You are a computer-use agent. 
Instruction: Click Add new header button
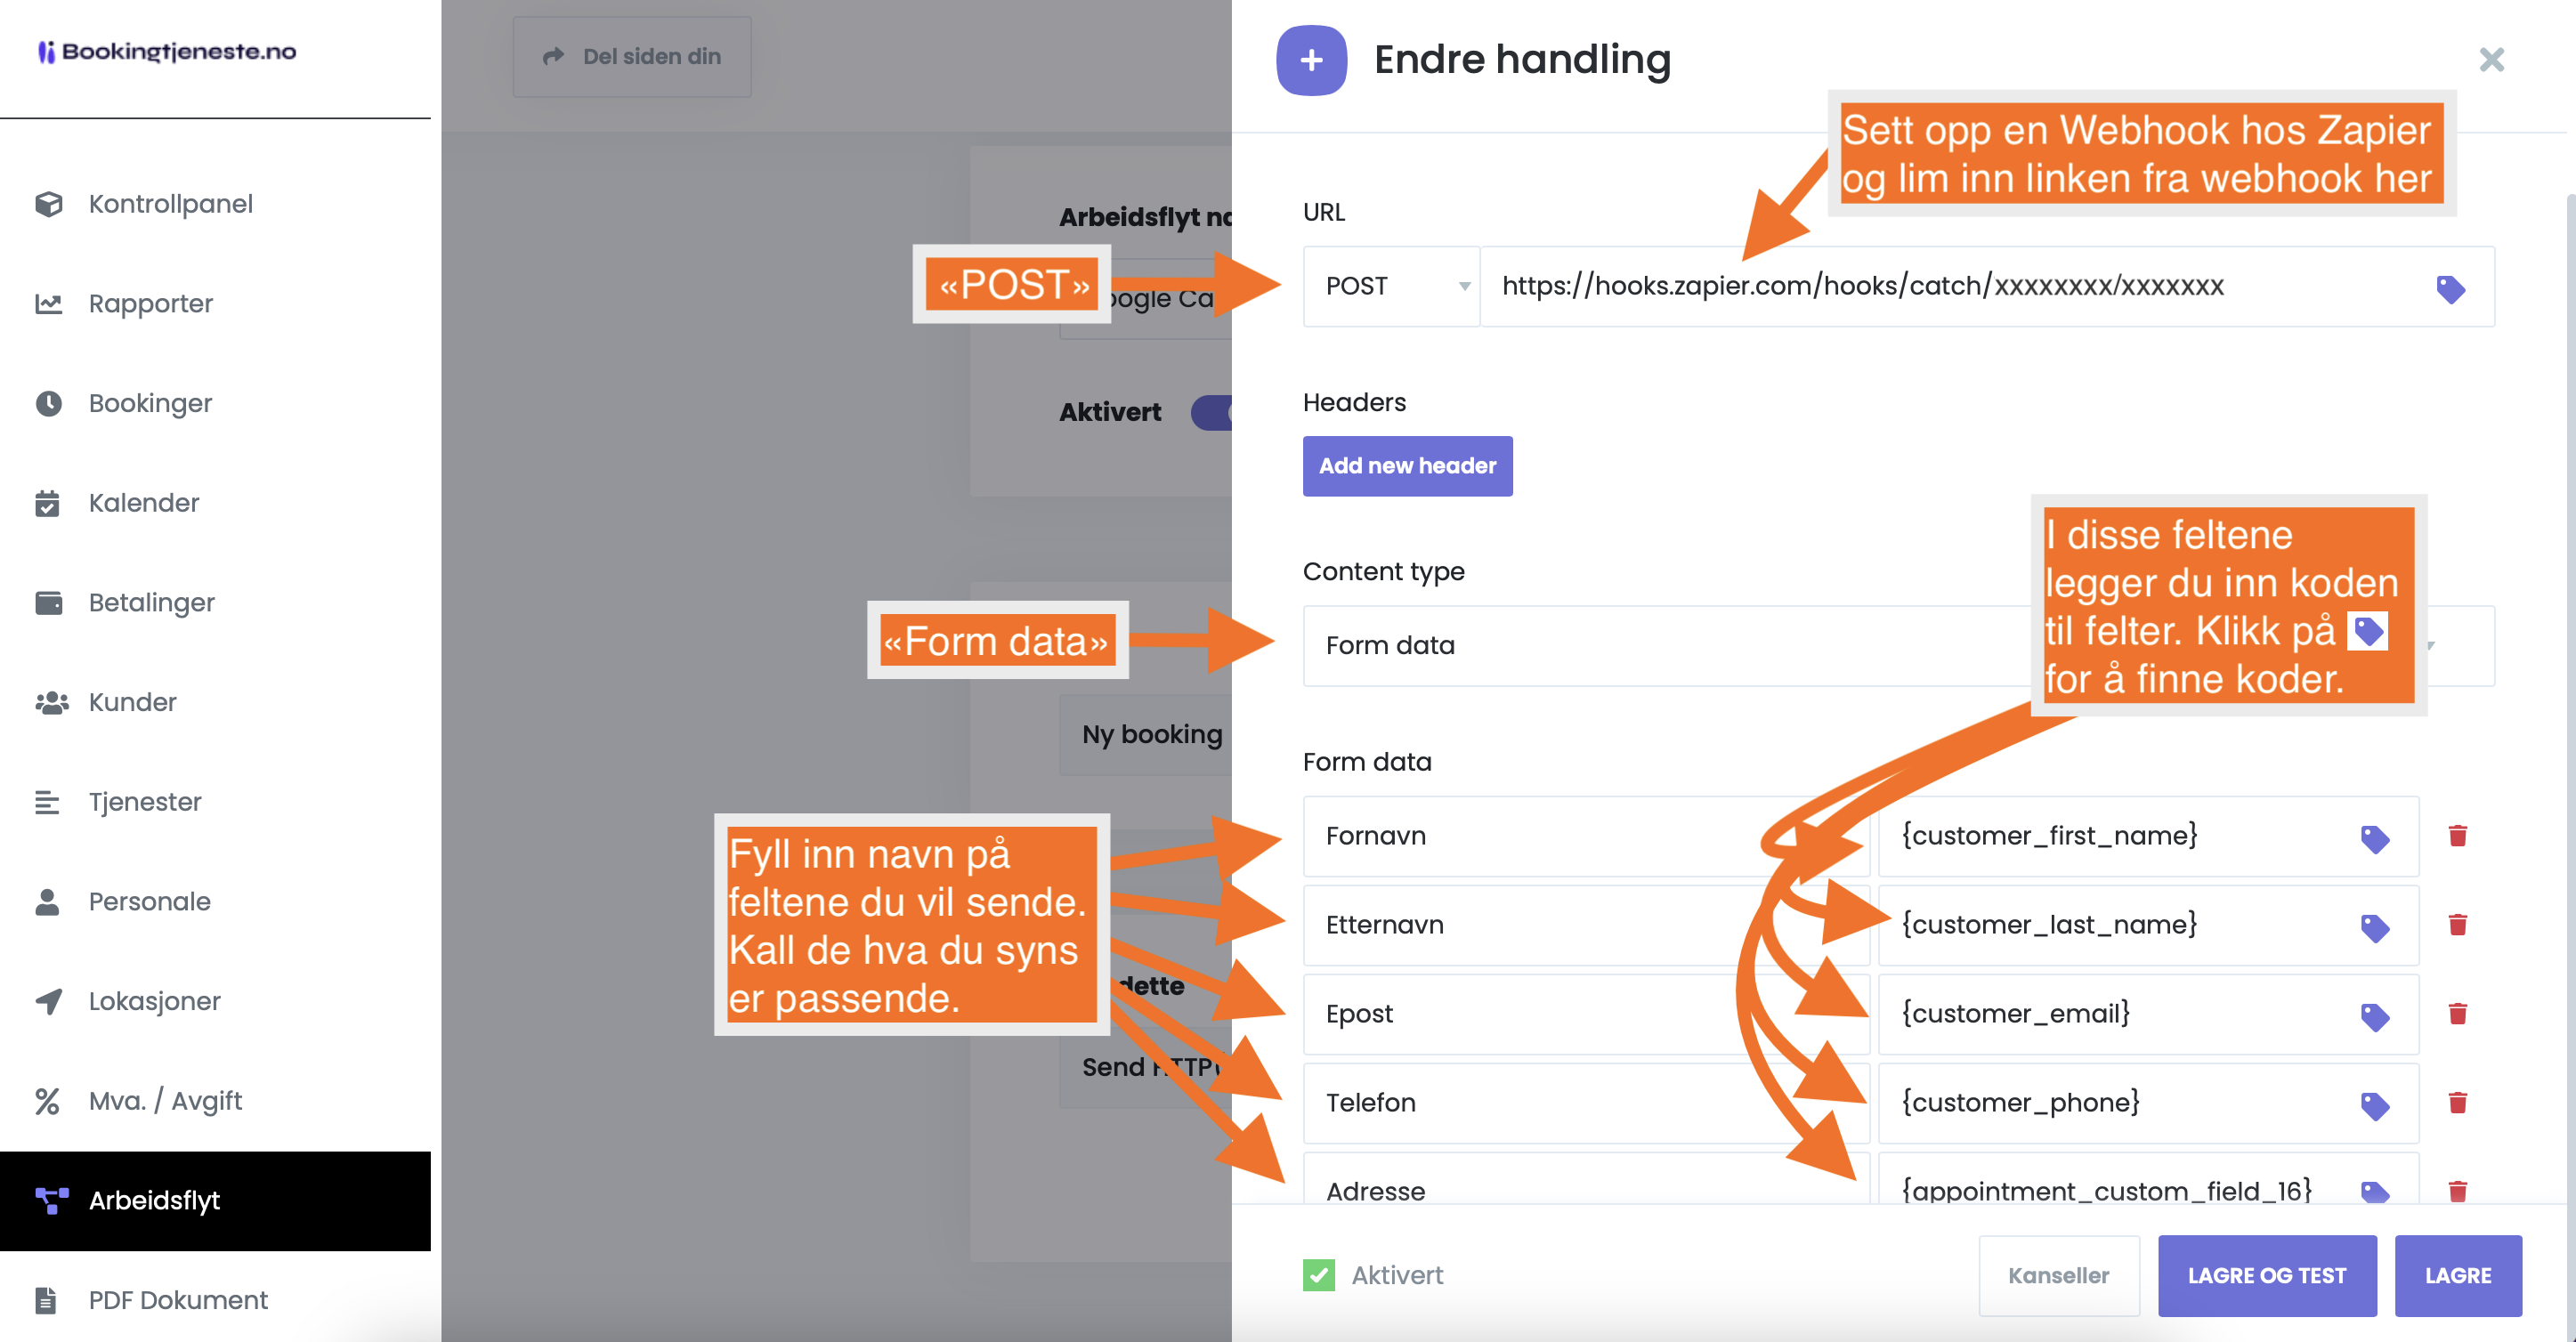point(1406,466)
